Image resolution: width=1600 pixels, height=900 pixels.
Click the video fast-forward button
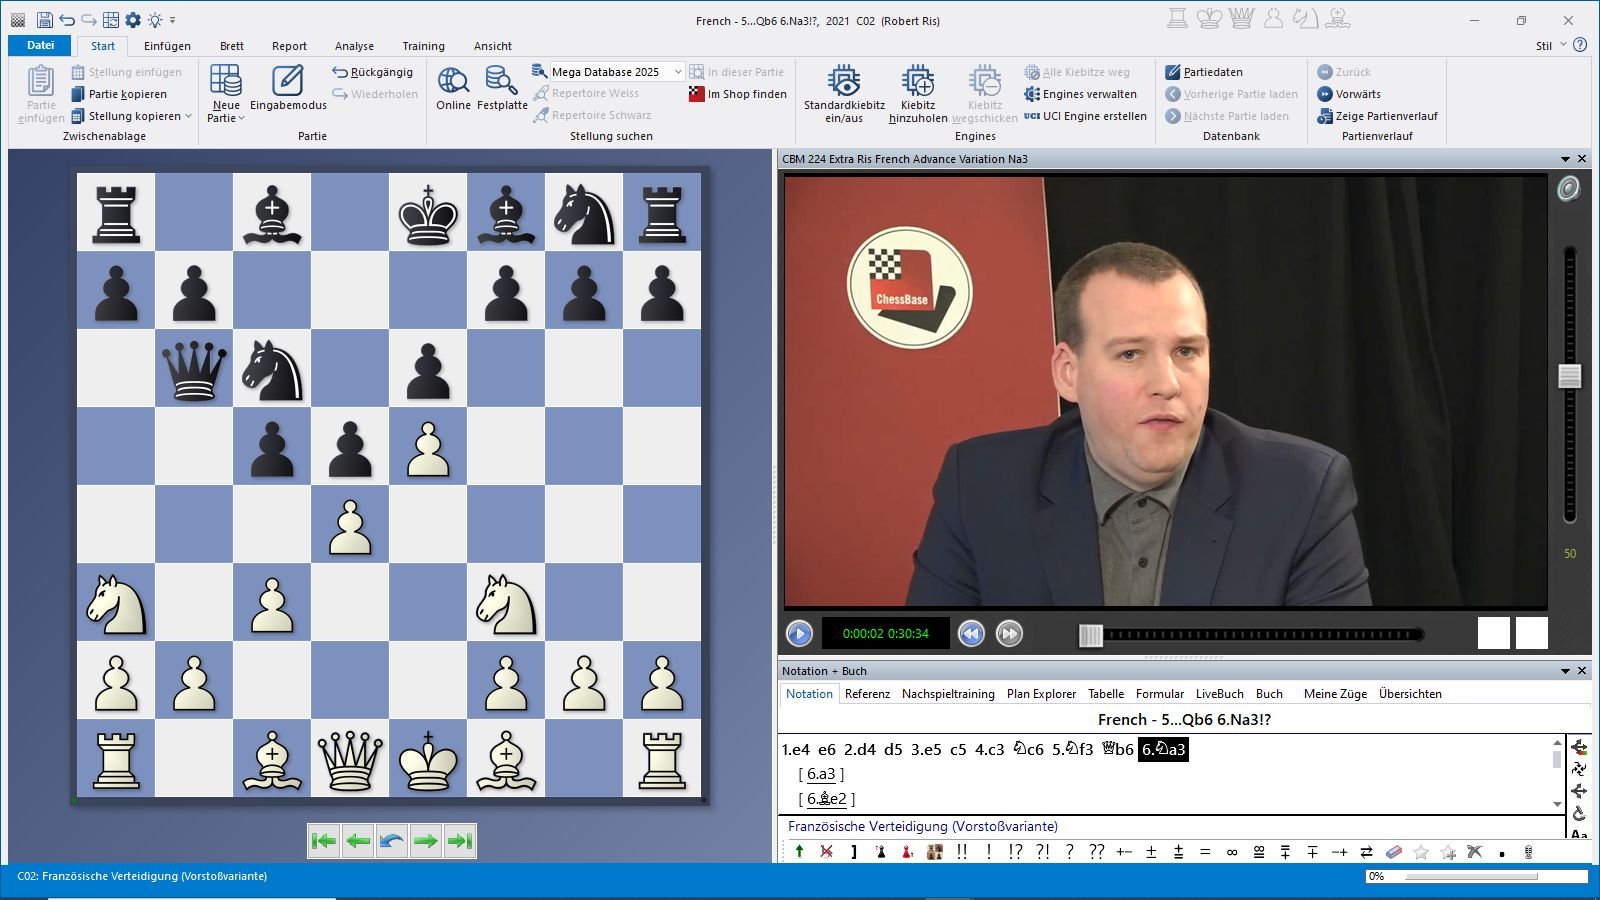[1009, 633]
